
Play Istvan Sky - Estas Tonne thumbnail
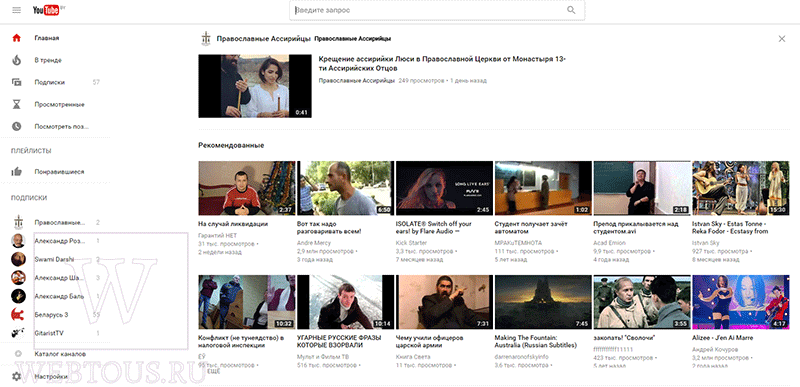pos(741,188)
